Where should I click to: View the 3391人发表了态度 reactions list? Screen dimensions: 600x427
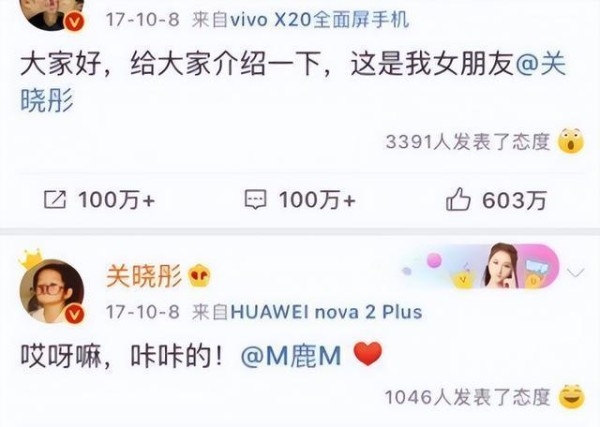468,142
